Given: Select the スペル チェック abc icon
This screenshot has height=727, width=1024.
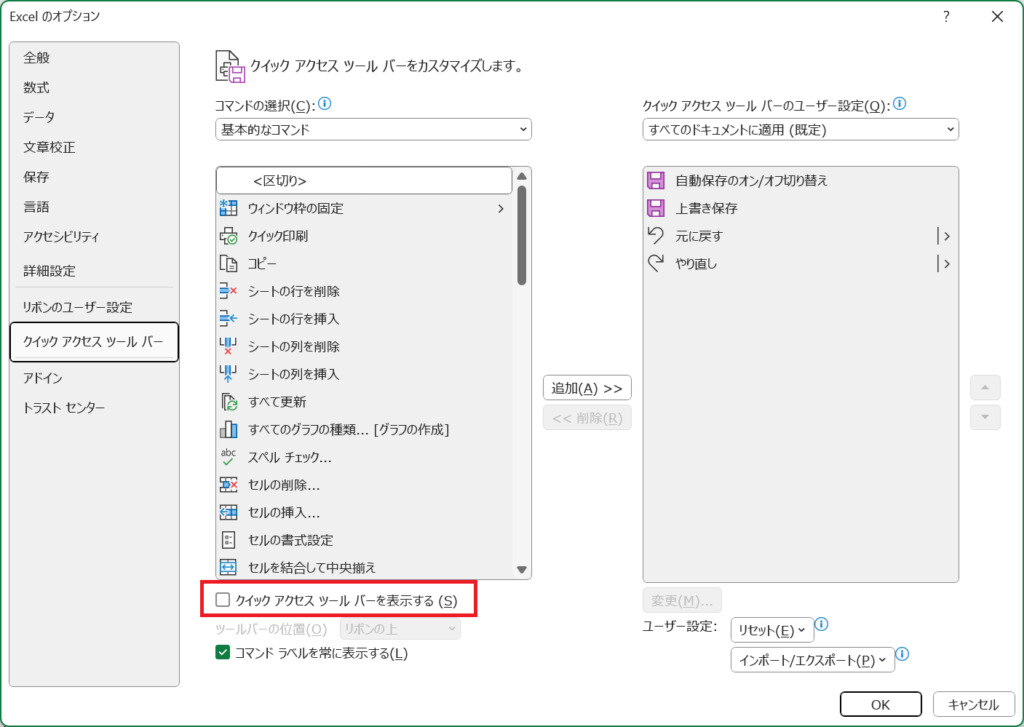Looking at the screenshot, I should point(228,457).
